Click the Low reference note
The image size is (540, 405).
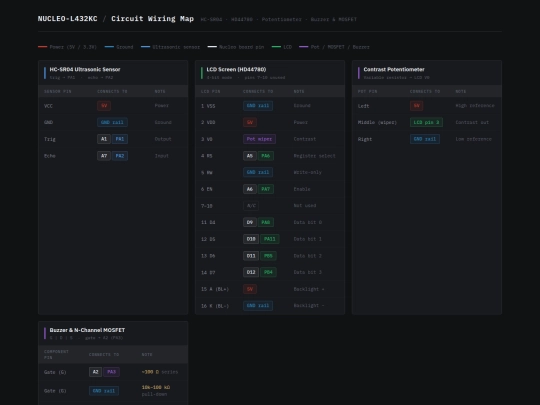474,139
